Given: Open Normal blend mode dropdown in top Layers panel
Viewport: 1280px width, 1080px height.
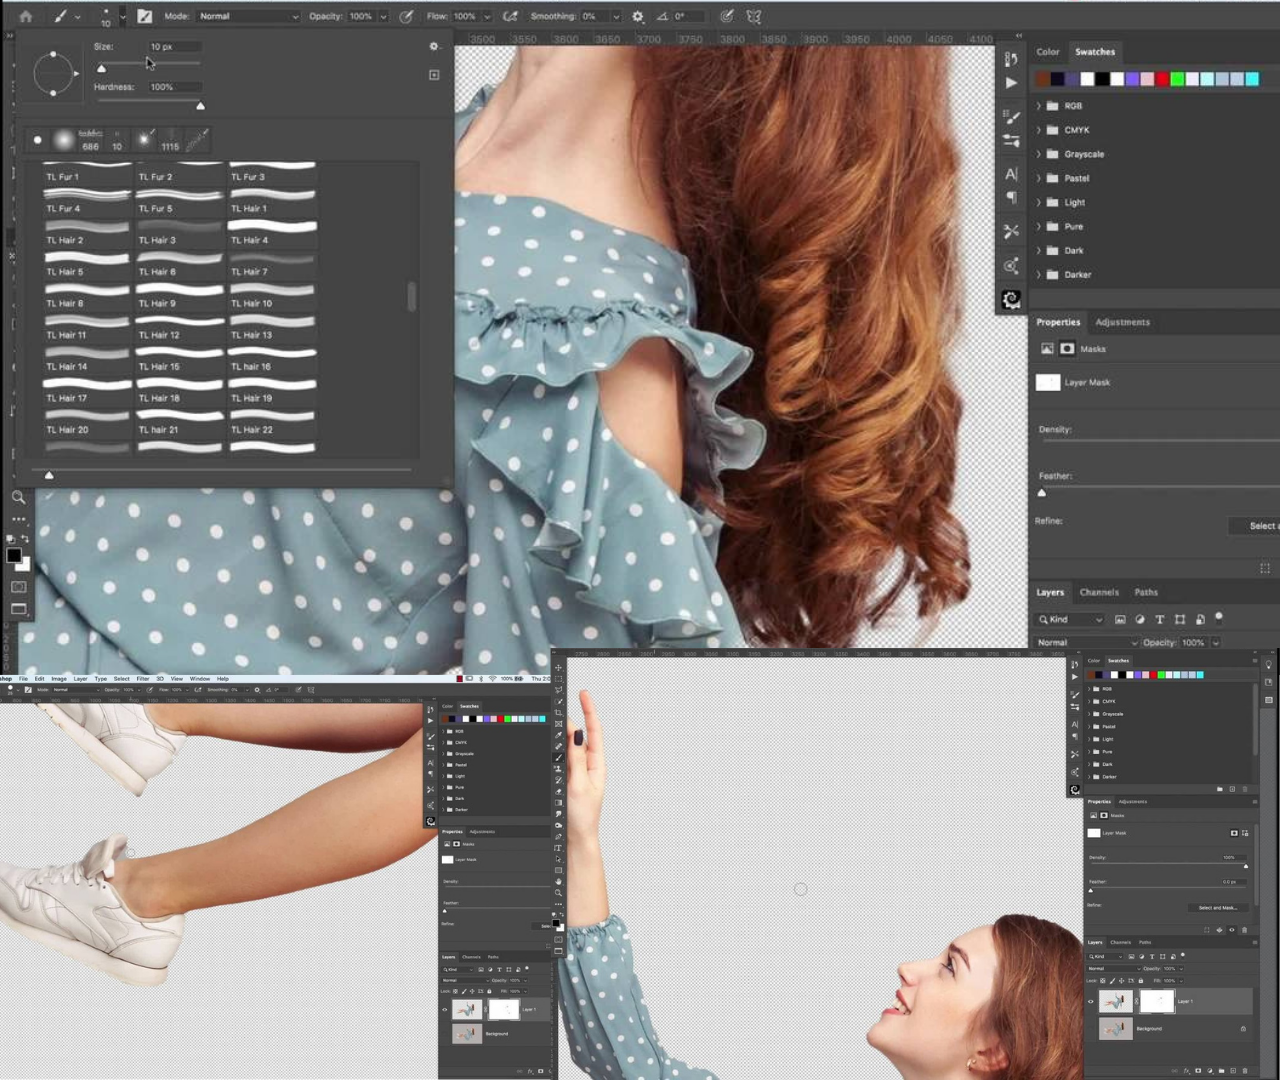Looking at the screenshot, I should point(1086,643).
